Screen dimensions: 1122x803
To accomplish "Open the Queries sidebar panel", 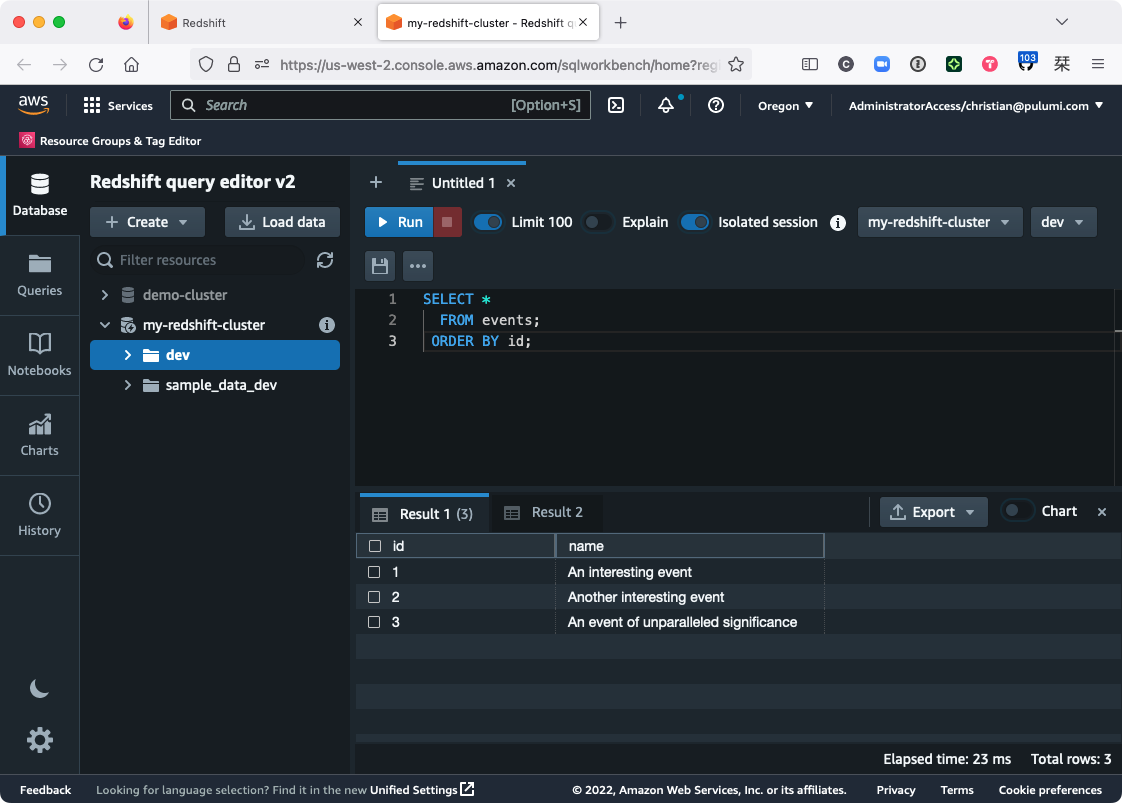I will click(x=39, y=276).
